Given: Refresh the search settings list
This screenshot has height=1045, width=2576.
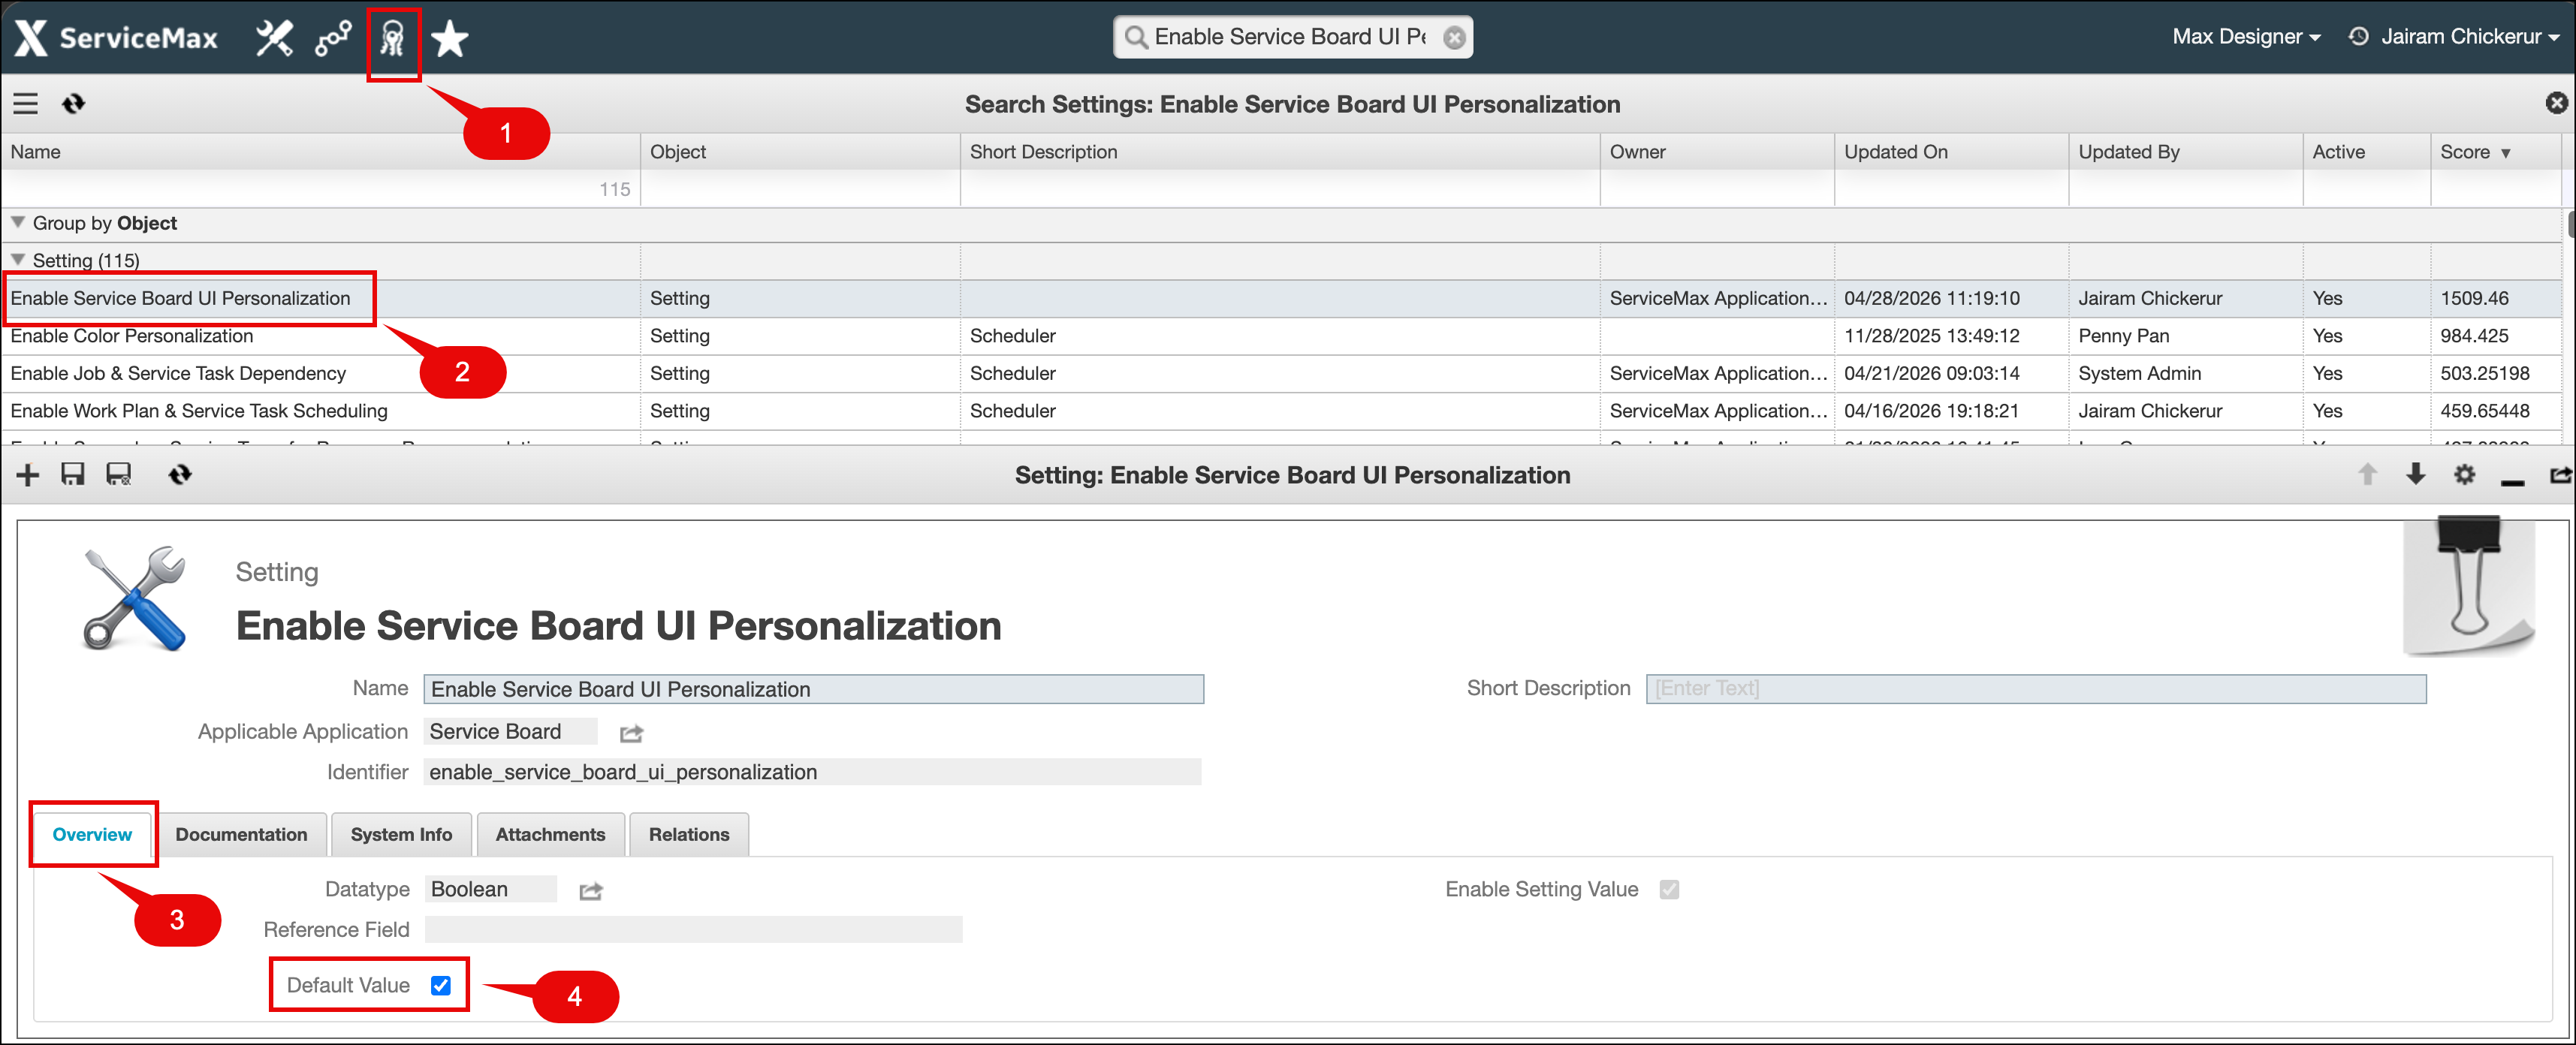Looking at the screenshot, I should pyautogui.click(x=73, y=103).
